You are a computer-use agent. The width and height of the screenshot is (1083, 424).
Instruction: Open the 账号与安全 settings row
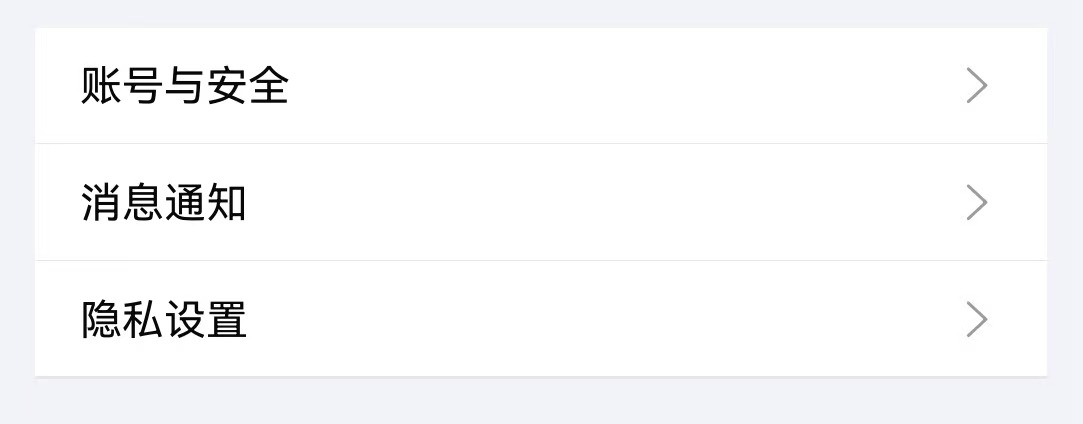pos(540,86)
